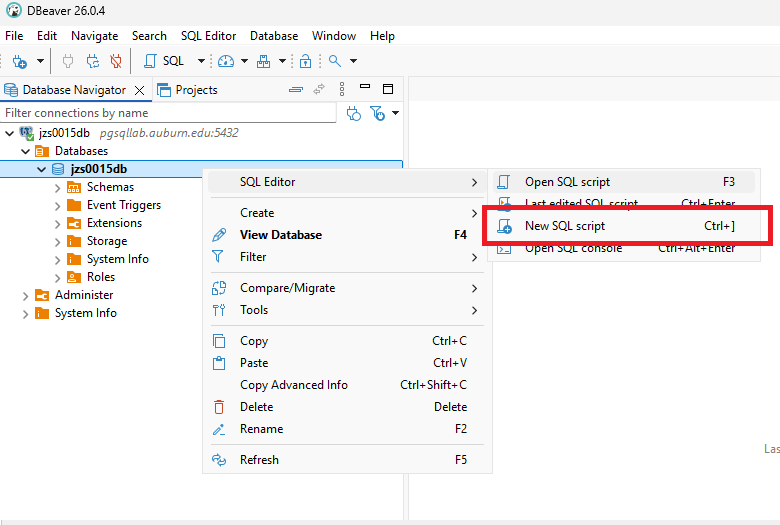This screenshot has height=525, width=780.
Task: Select Roles in the navigator tree
Action: 100,277
